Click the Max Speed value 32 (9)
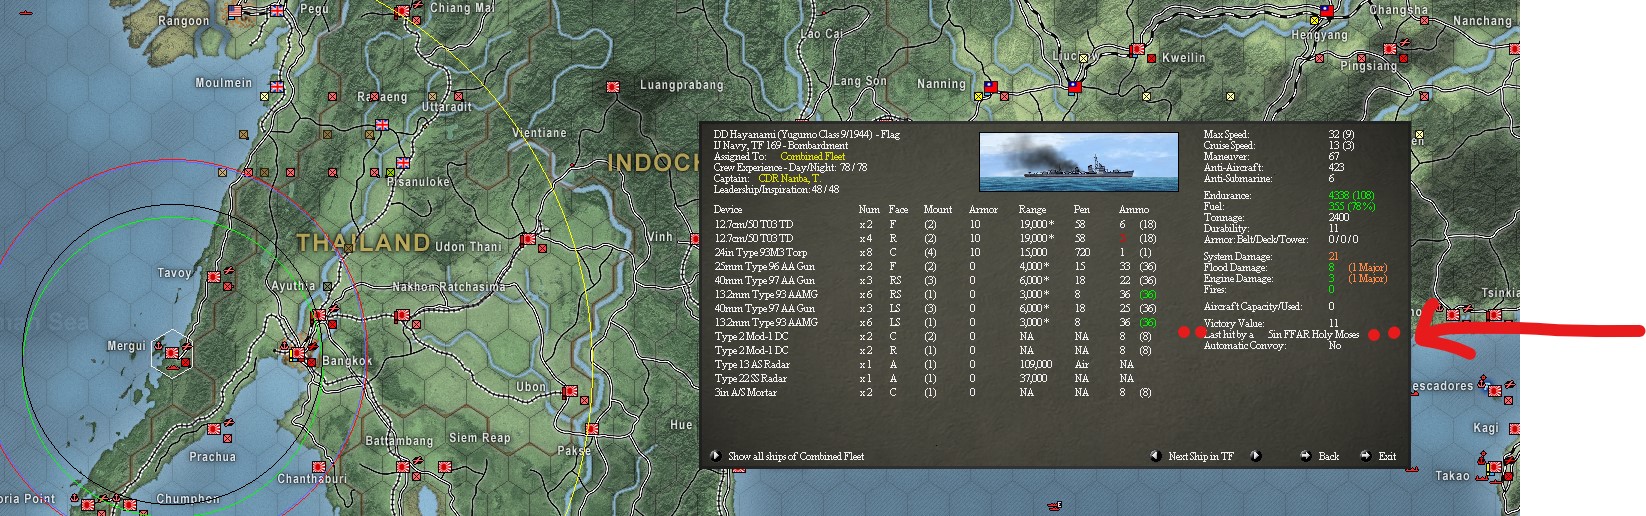Viewport: 1646px width, 516px height. point(1341,135)
